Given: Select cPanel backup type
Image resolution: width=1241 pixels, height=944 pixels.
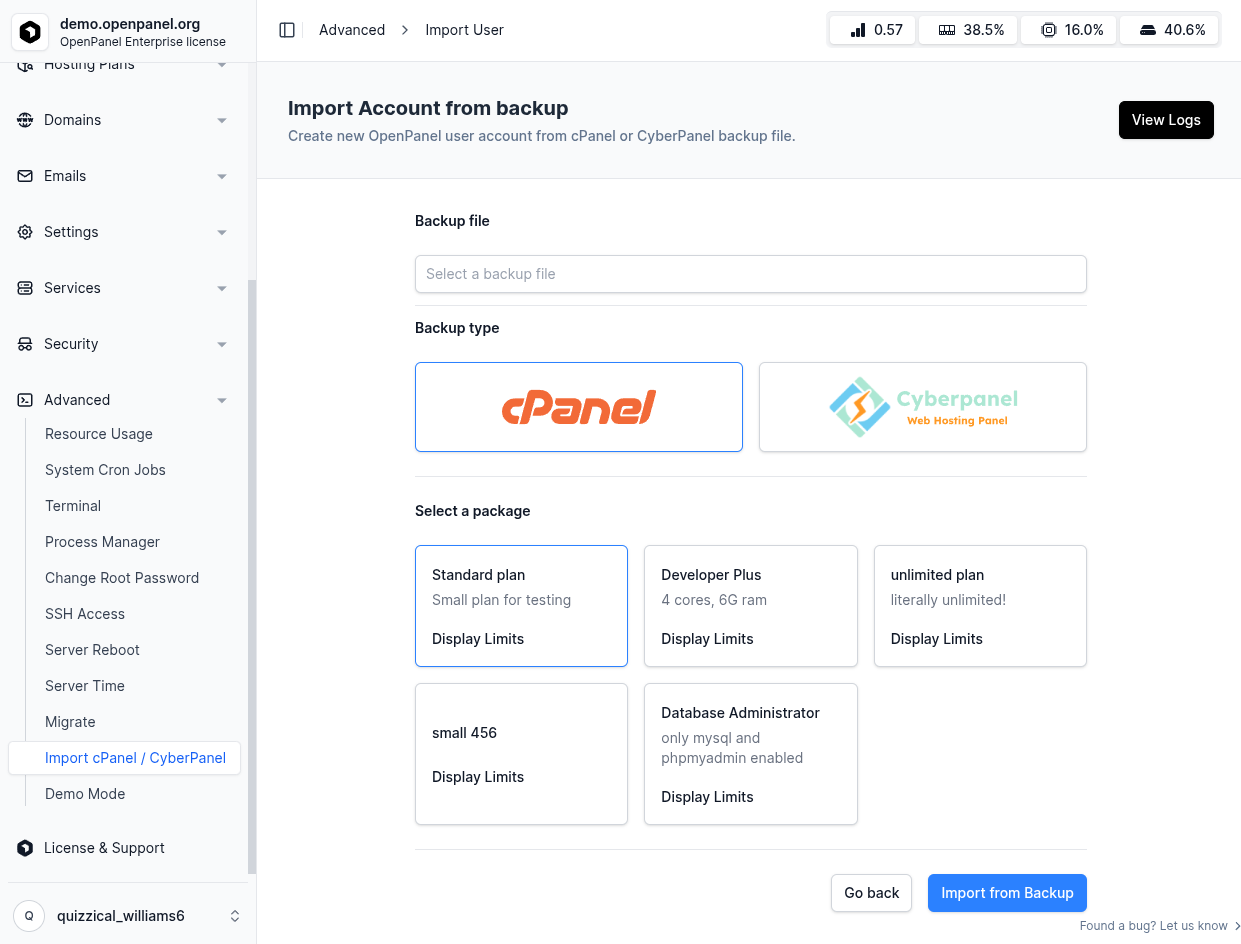Looking at the screenshot, I should tap(579, 407).
